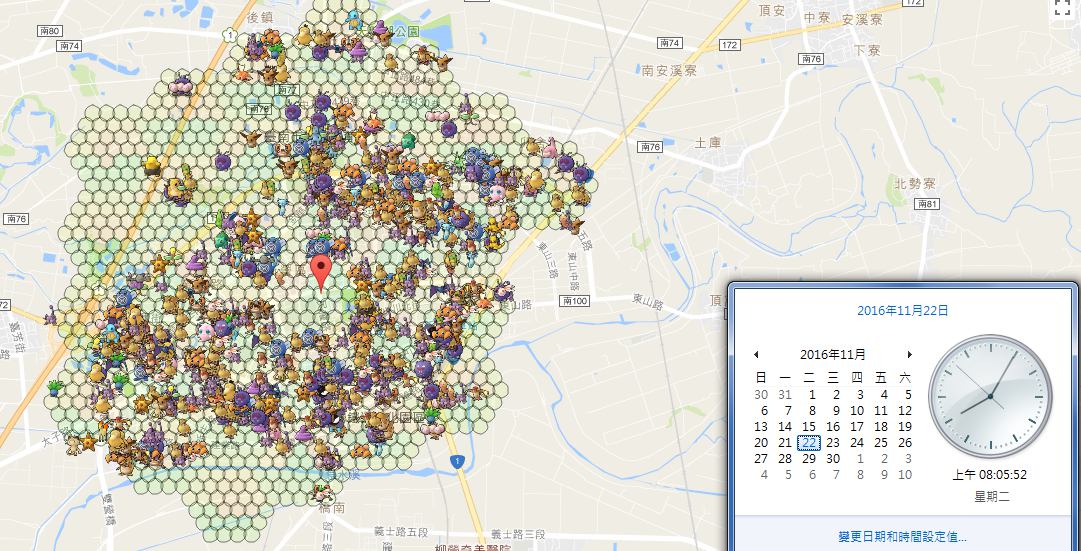The image size is (1081, 551).
Task: Select the Squirtle icon near top park
Action: click(x=354, y=21)
